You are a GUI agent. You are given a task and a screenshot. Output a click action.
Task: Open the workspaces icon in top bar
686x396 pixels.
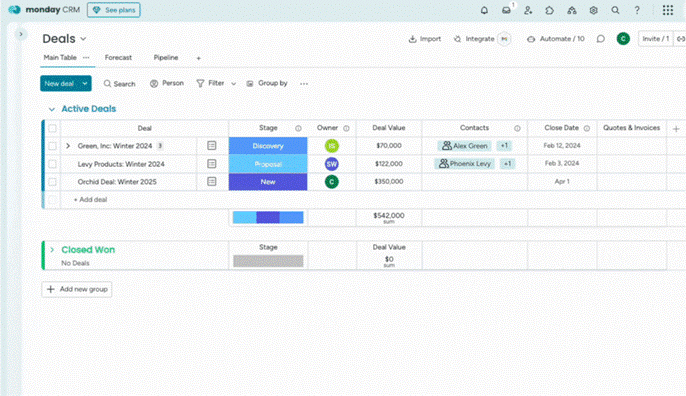[571, 10]
